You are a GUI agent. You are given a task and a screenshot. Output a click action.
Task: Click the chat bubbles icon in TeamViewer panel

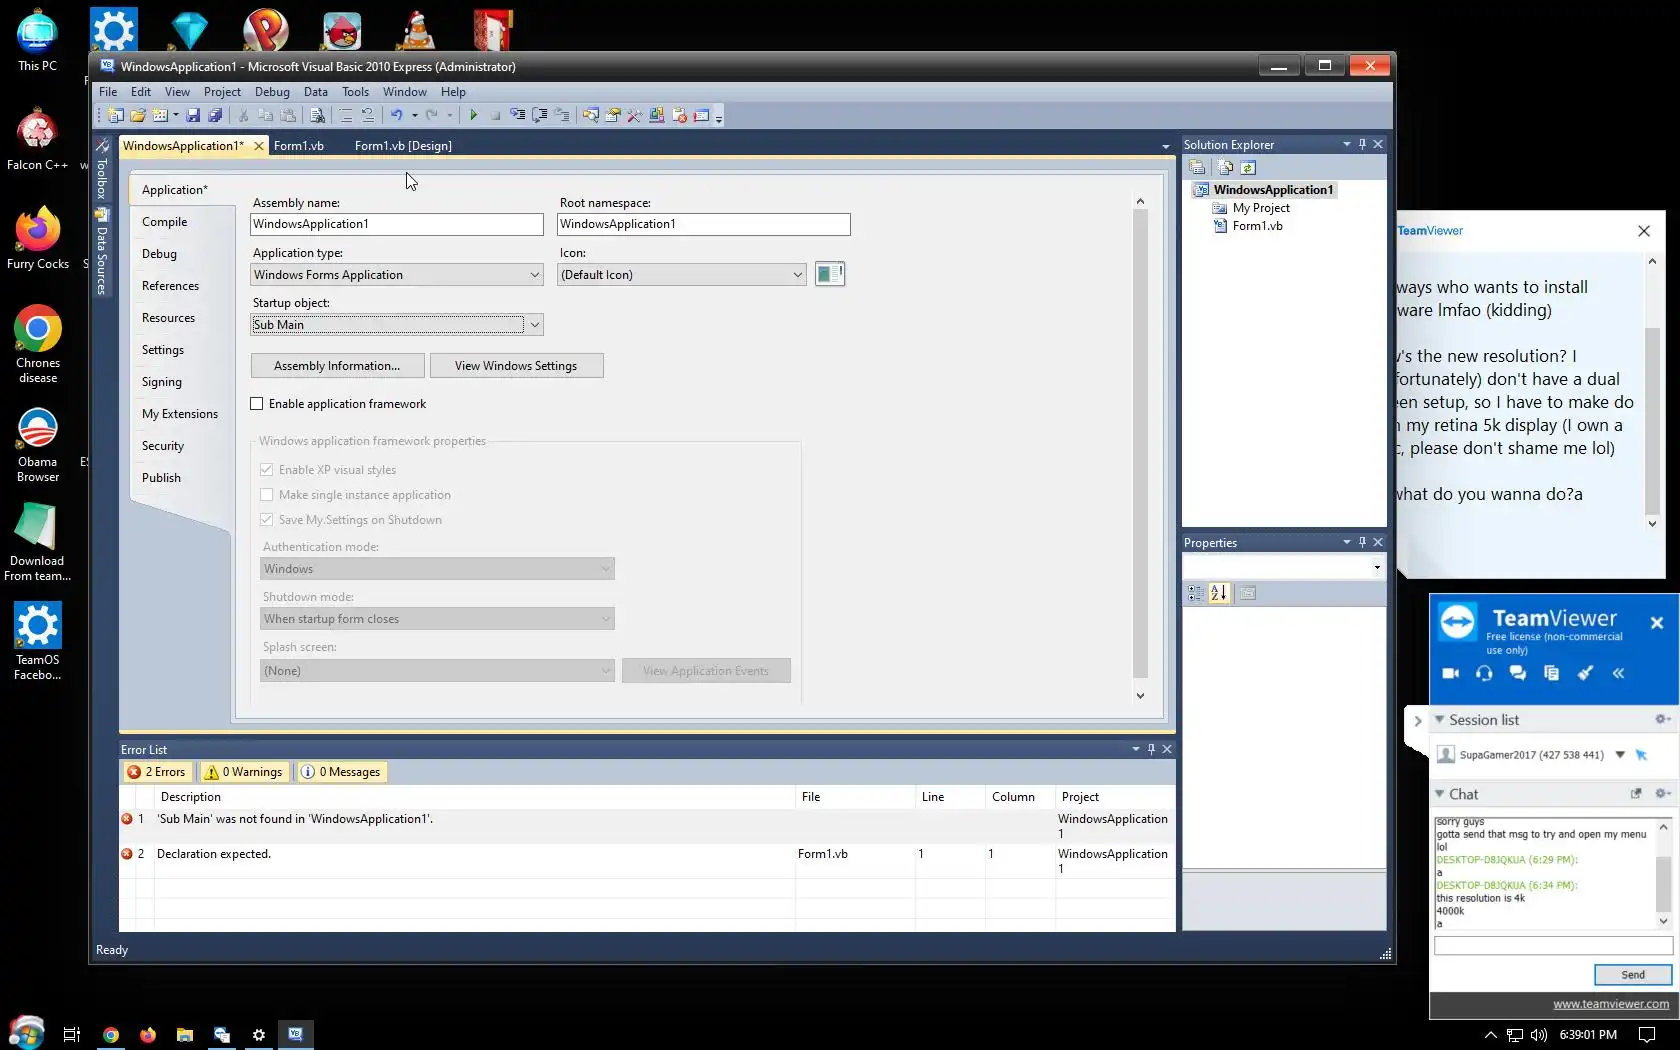[x=1518, y=673]
